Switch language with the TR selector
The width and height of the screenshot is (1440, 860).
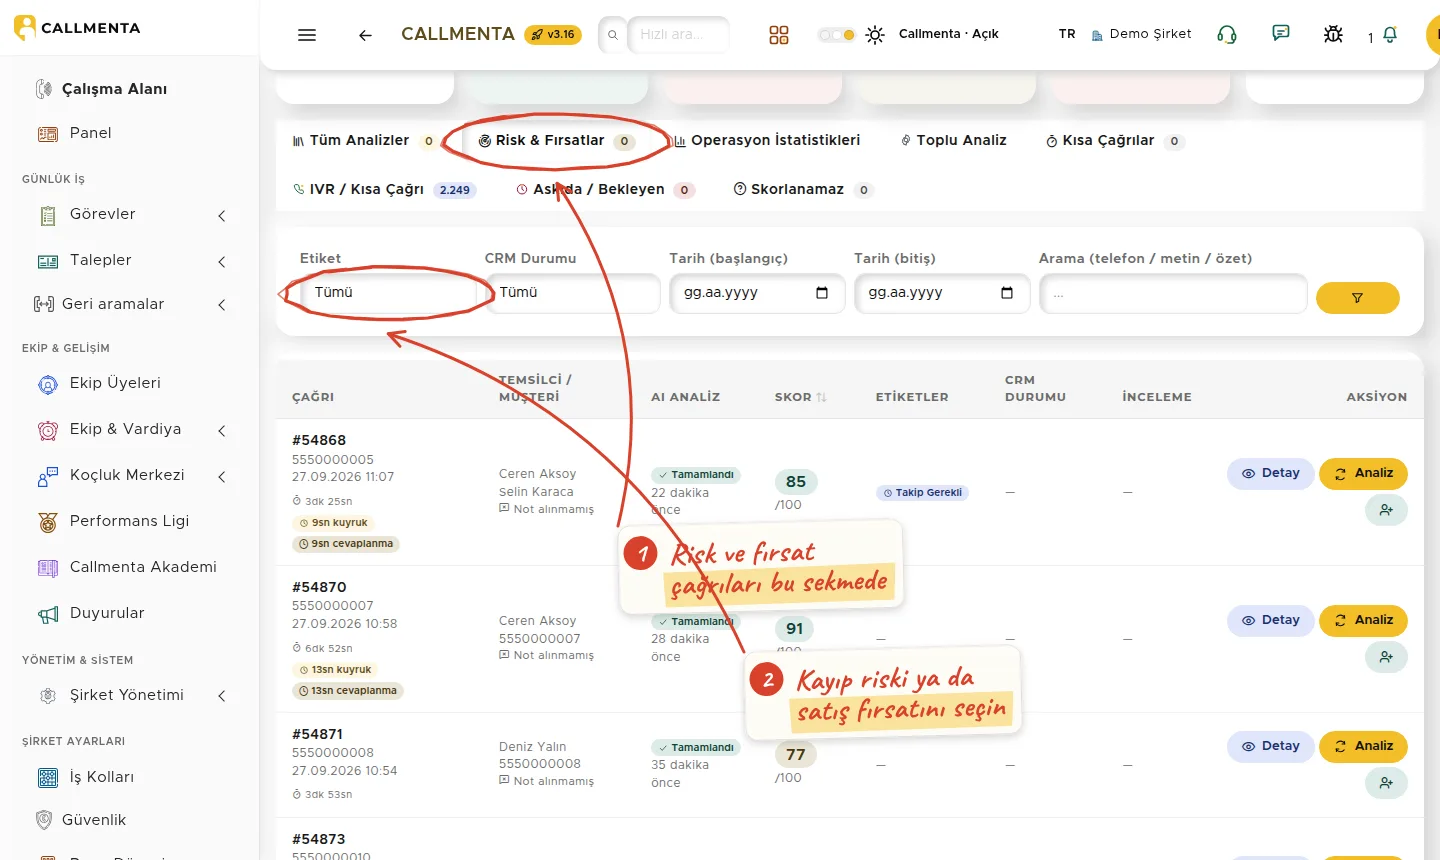click(x=1067, y=34)
